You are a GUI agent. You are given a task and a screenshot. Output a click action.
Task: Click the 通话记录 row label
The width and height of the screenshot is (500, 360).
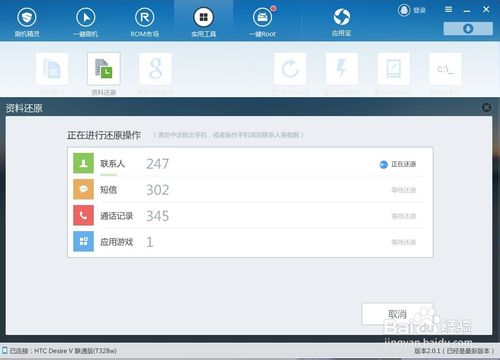pos(117,216)
